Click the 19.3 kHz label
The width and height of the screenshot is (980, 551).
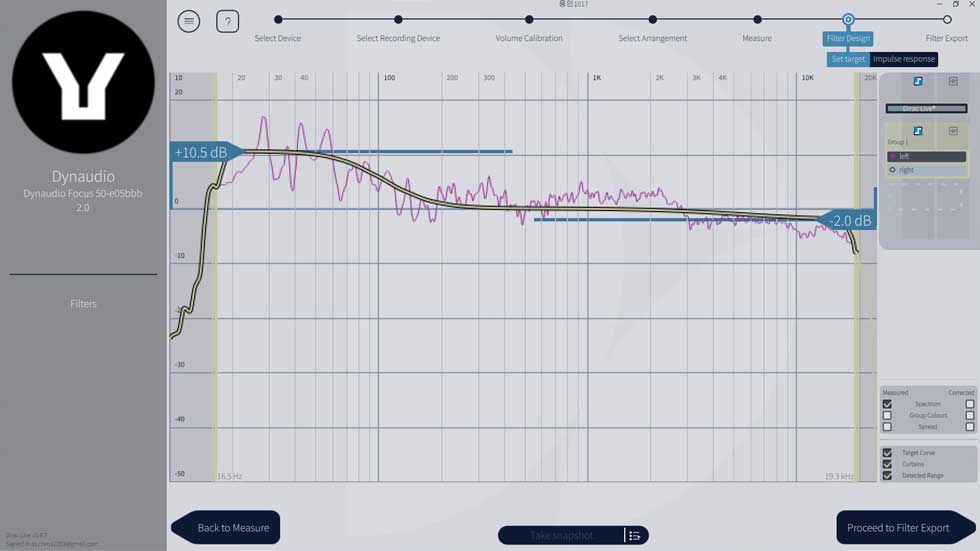point(839,476)
